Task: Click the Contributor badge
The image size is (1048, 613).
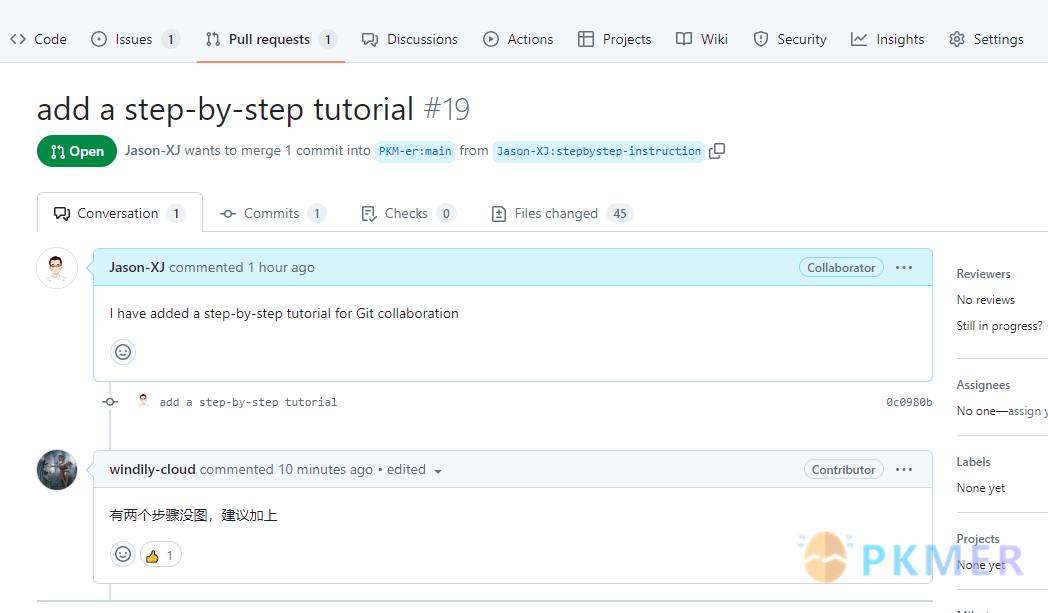Action: click(843, 469)
